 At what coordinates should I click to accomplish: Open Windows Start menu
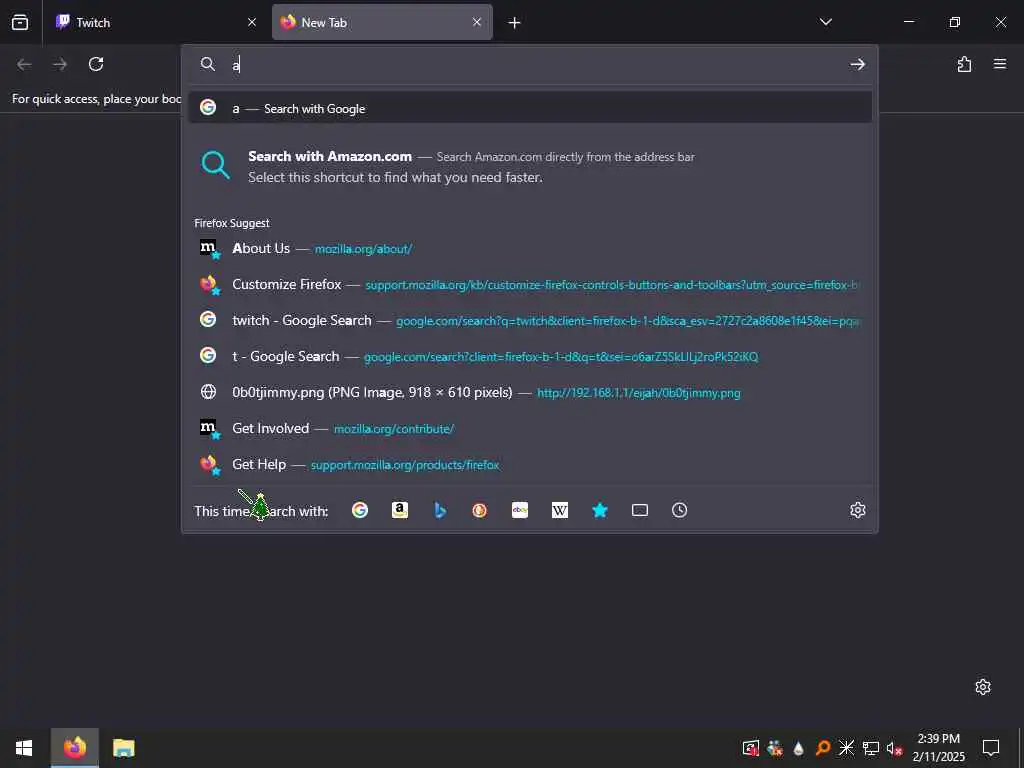click(24, 748)
